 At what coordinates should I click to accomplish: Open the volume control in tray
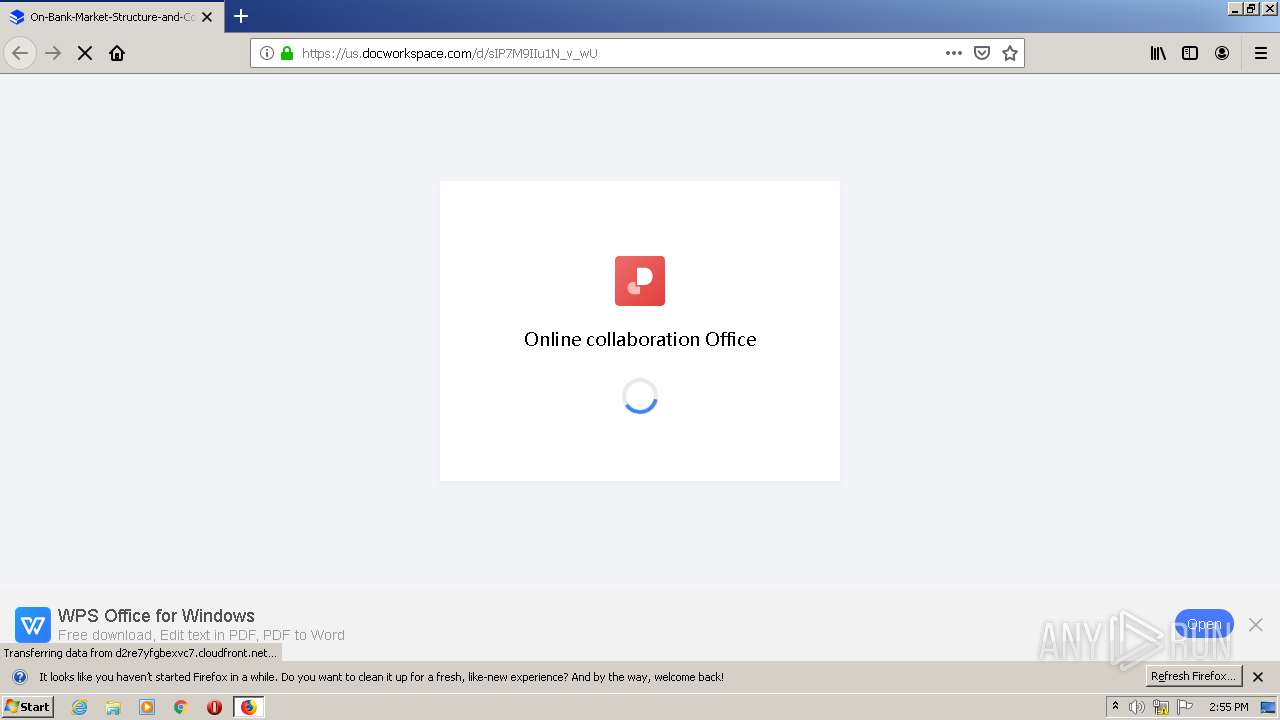pyautogui.click(x=1137, y=707)
